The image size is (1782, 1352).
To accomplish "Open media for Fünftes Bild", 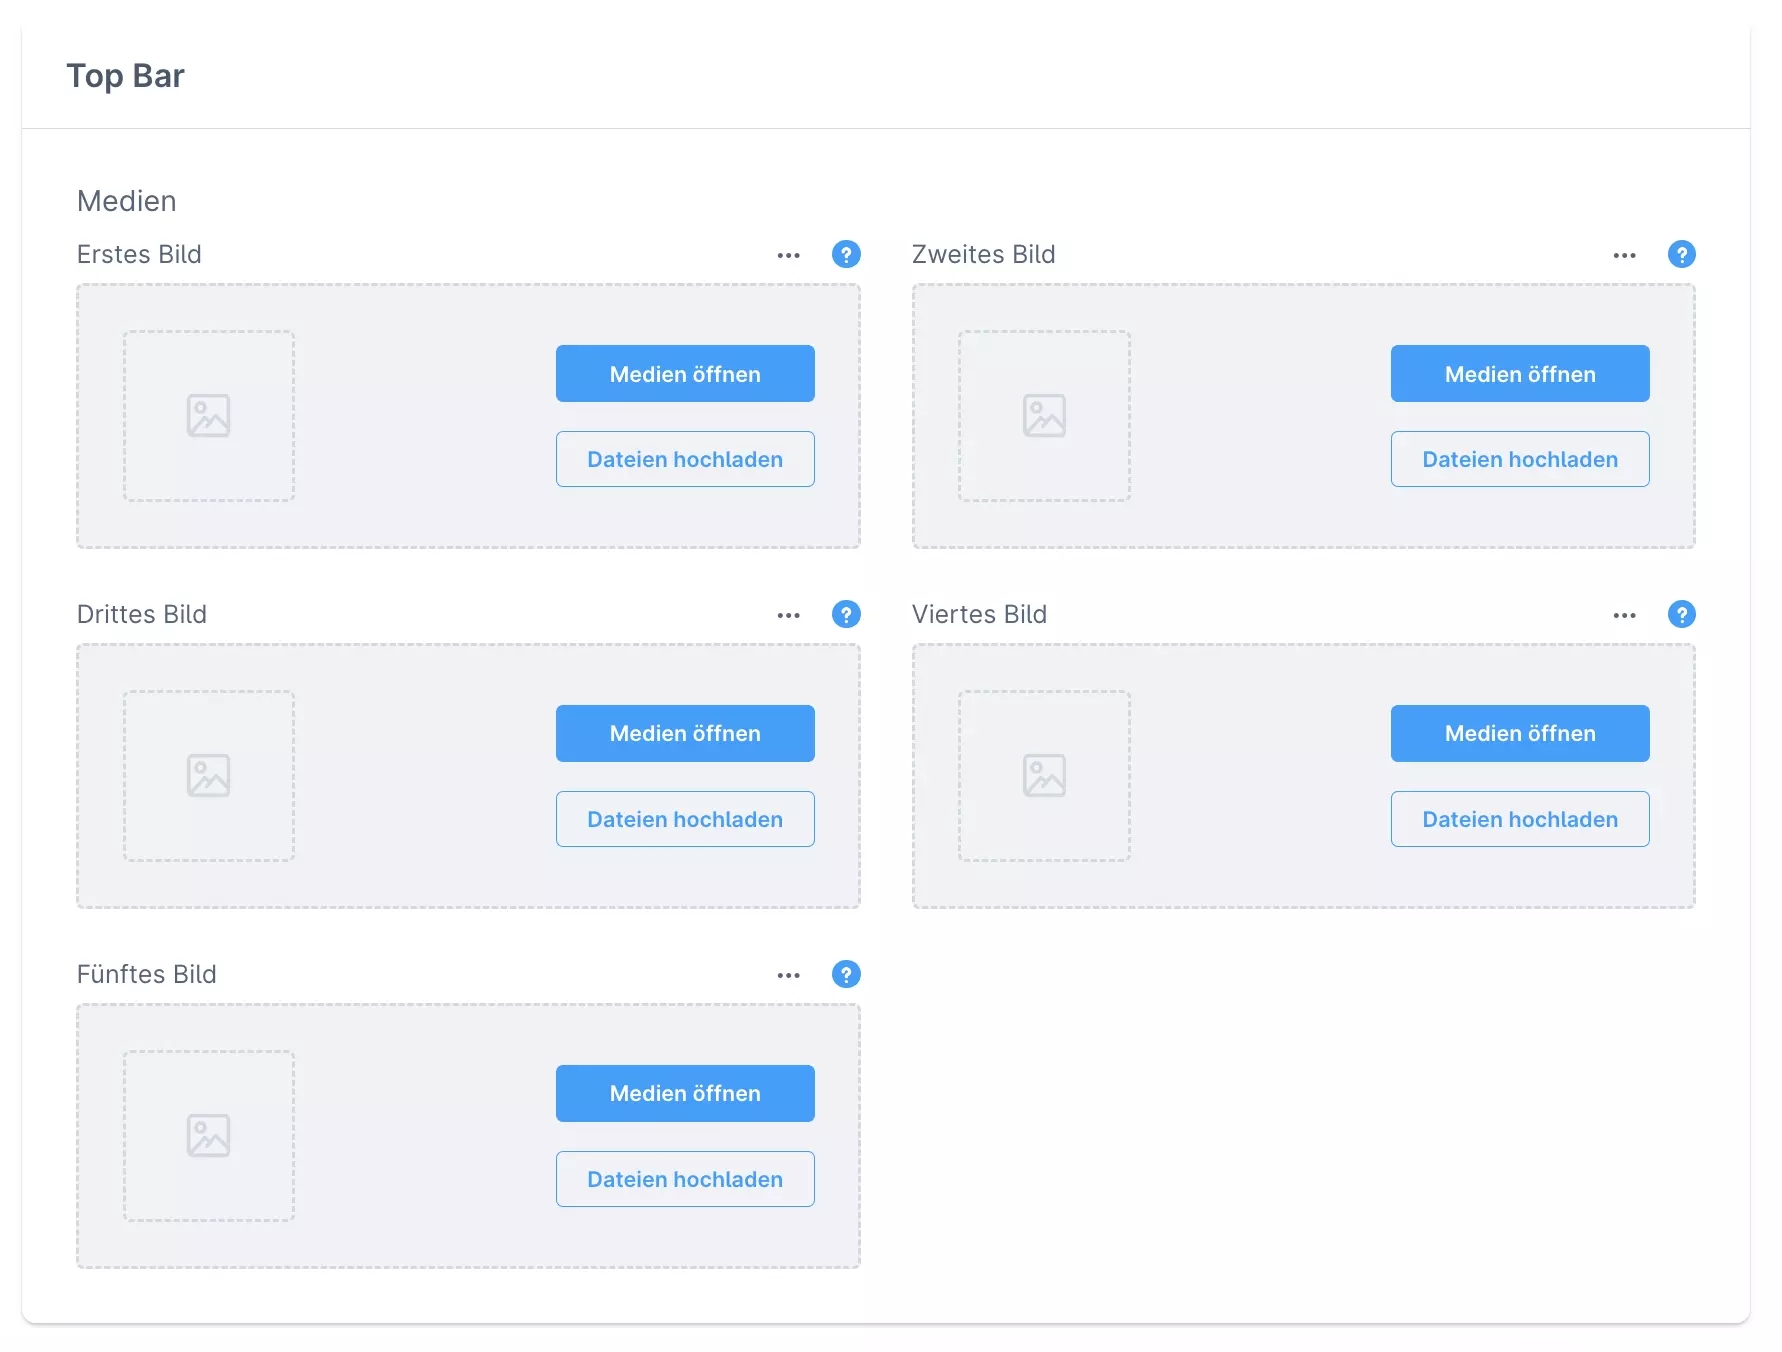I will [685, 1094].
